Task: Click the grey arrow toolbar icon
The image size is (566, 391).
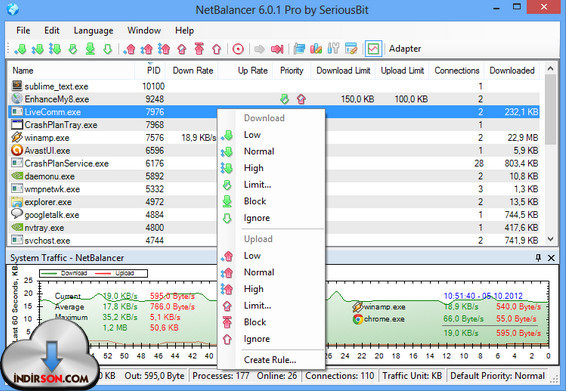Action: 259,49
